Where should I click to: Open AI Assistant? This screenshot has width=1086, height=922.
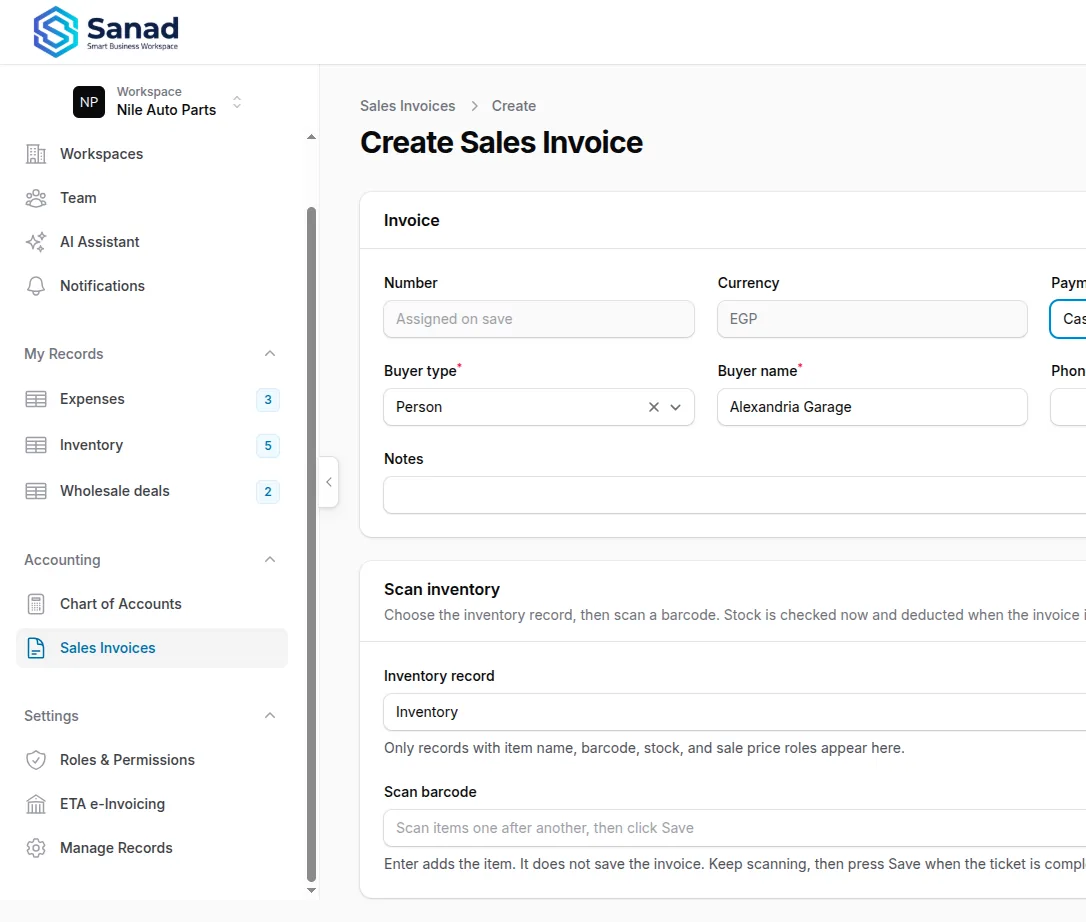[100, 242]
